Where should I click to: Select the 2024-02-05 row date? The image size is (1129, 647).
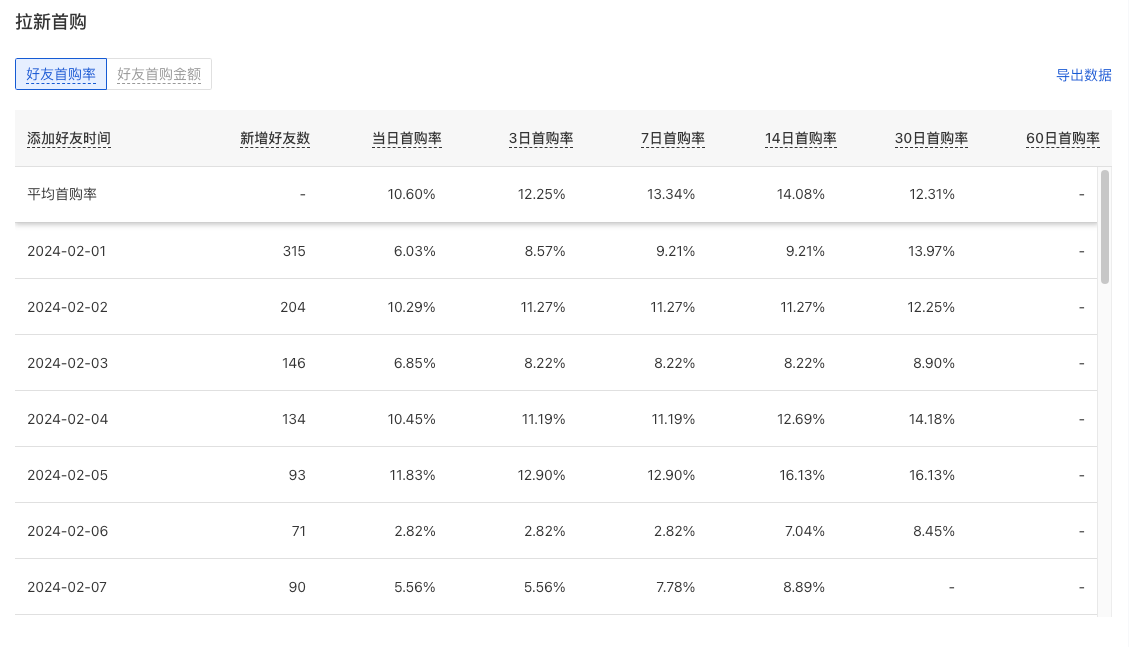(68, 475)
